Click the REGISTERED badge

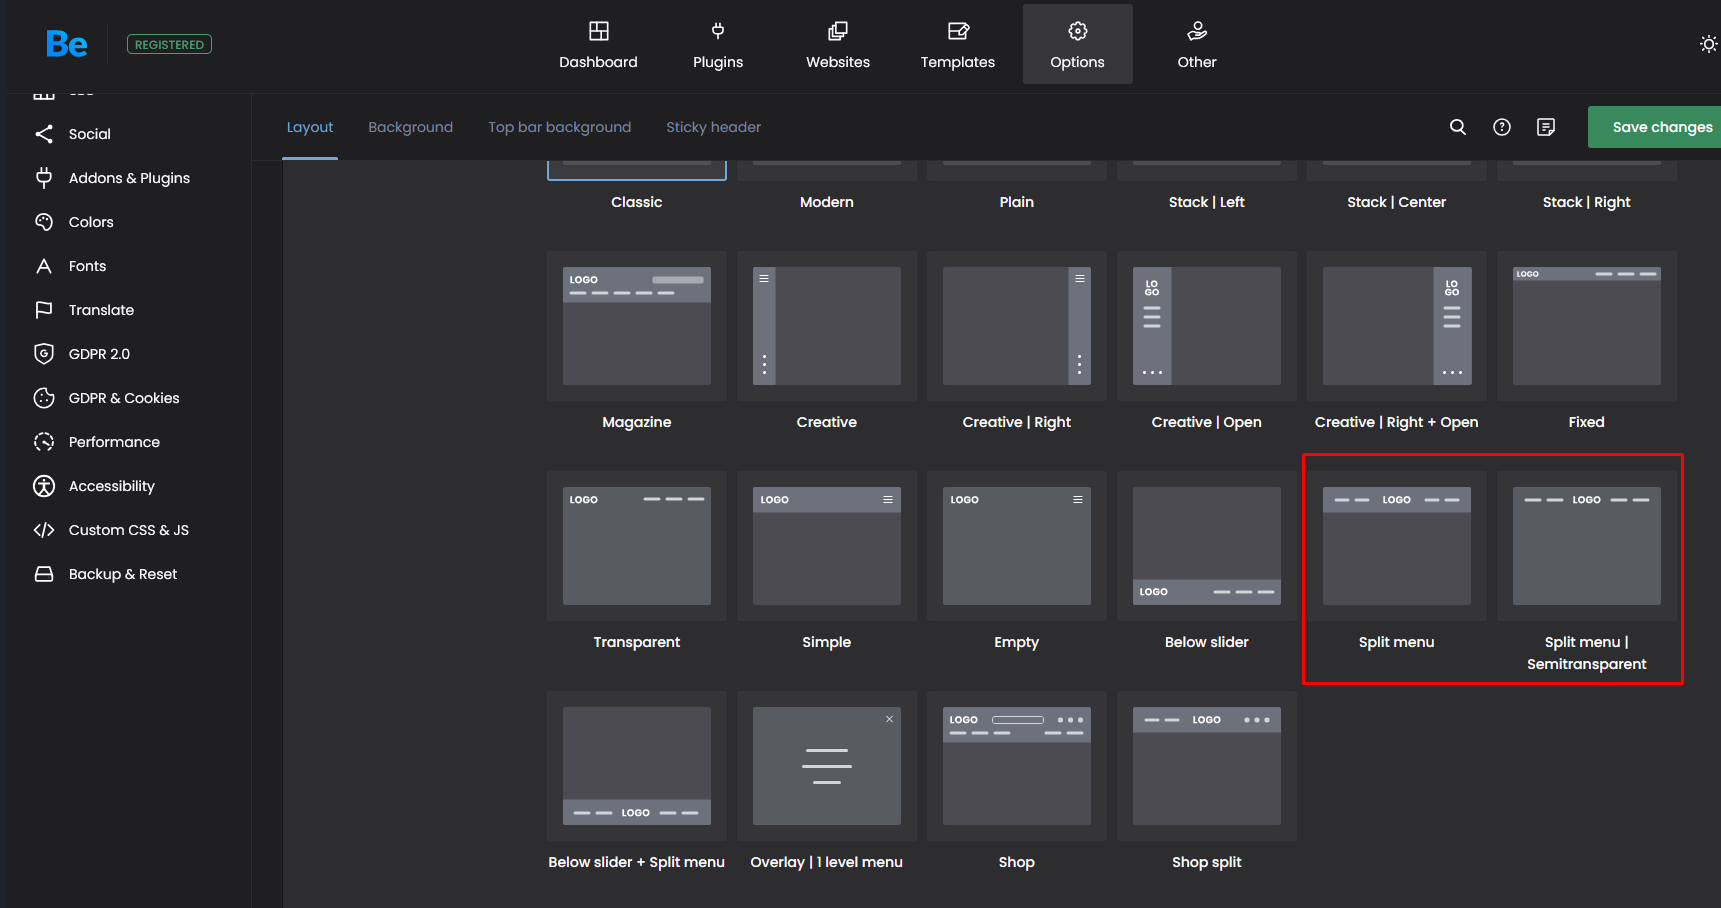click(169, 44)
